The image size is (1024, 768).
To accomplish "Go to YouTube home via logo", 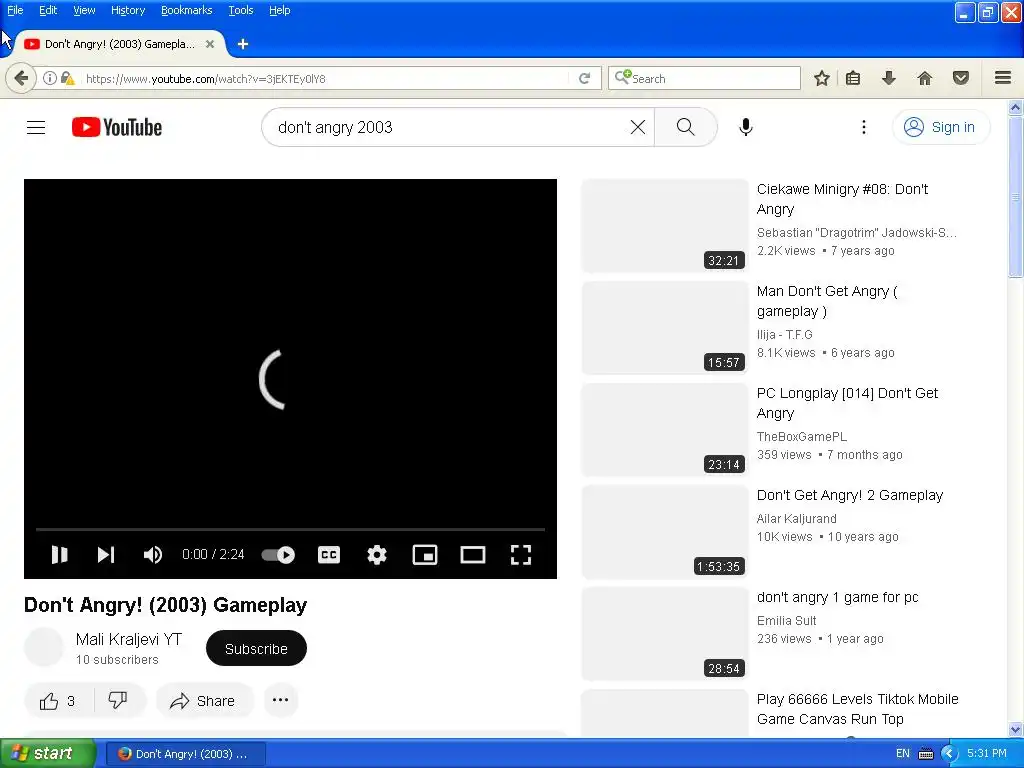I will tap(117, 127).
